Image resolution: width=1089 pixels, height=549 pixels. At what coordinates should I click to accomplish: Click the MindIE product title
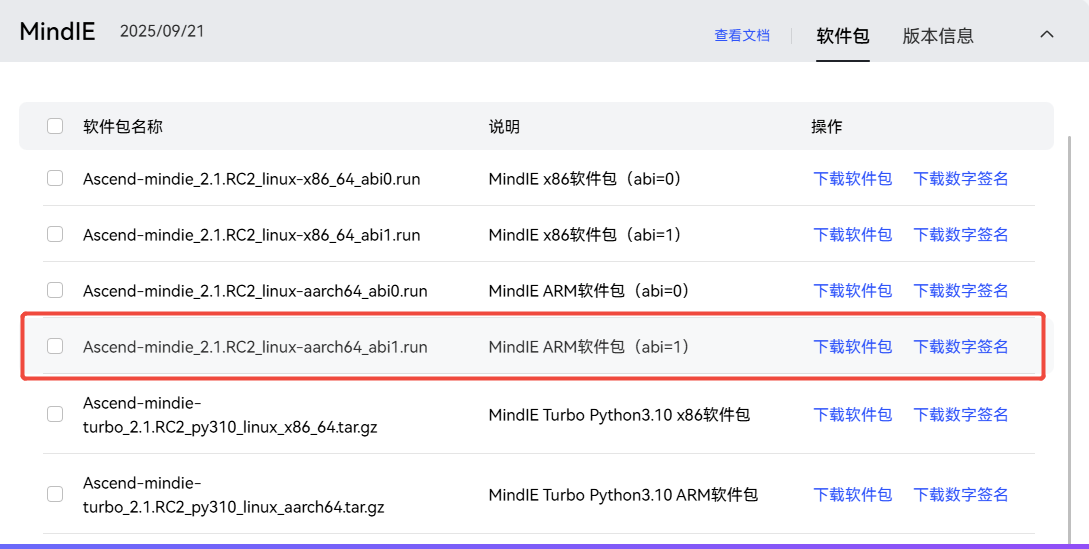tap(57, 31)
